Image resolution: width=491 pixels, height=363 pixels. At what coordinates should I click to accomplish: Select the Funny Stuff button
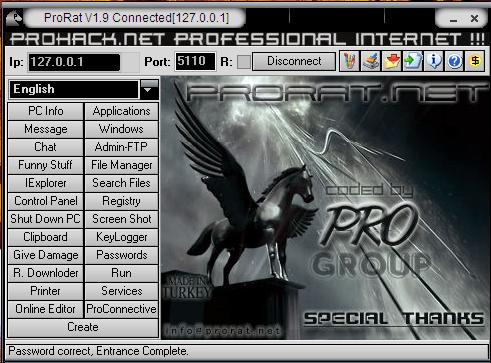click(x=46, y=165)
